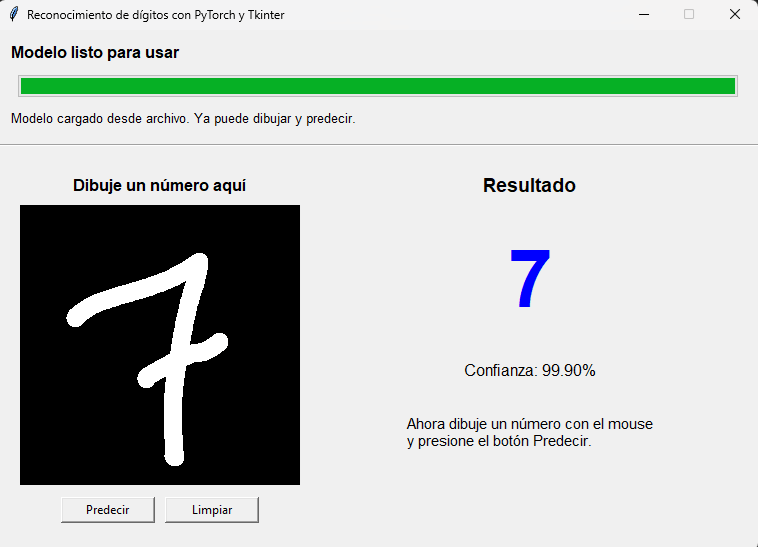Clear the canvas with the Limpiar button
Screen dimensions: 758x547
212,510
